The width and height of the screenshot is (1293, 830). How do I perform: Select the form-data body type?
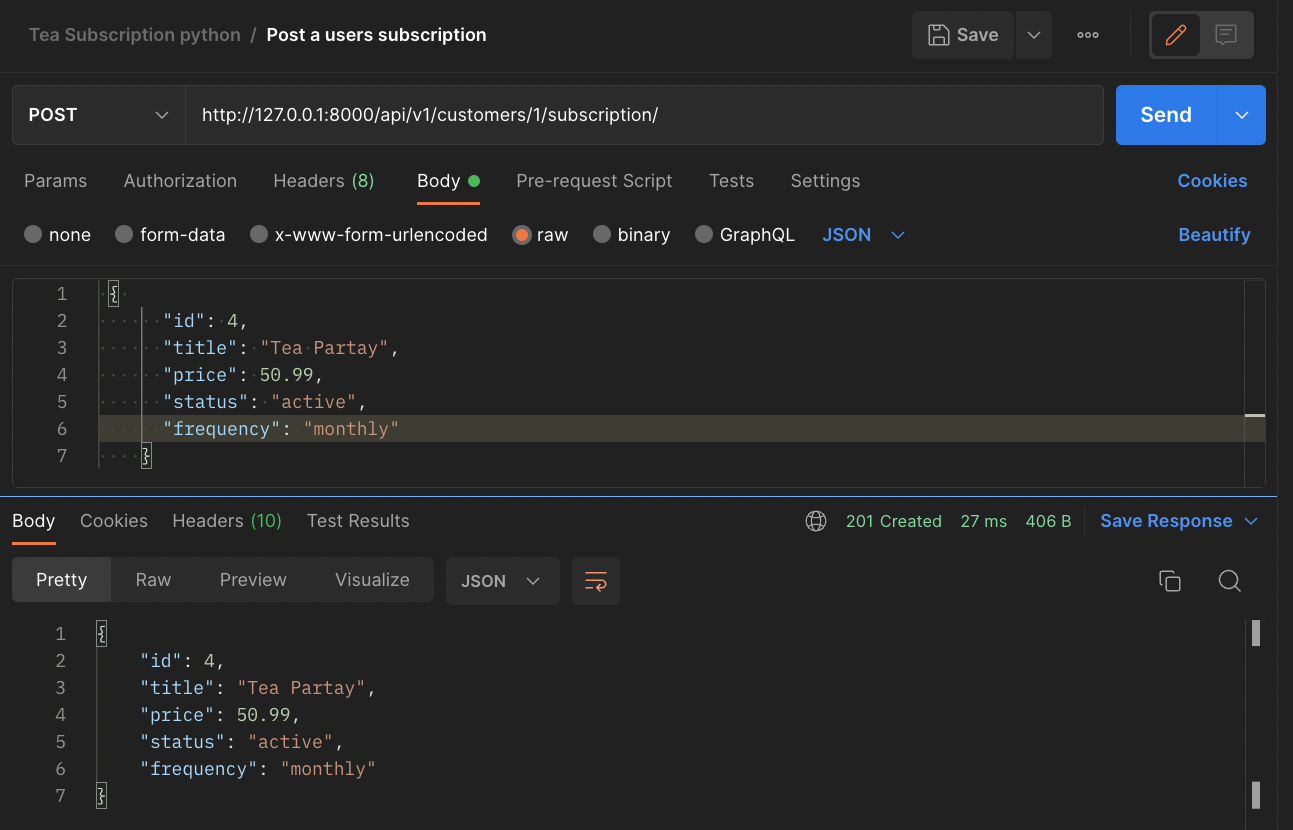[170, 235]
